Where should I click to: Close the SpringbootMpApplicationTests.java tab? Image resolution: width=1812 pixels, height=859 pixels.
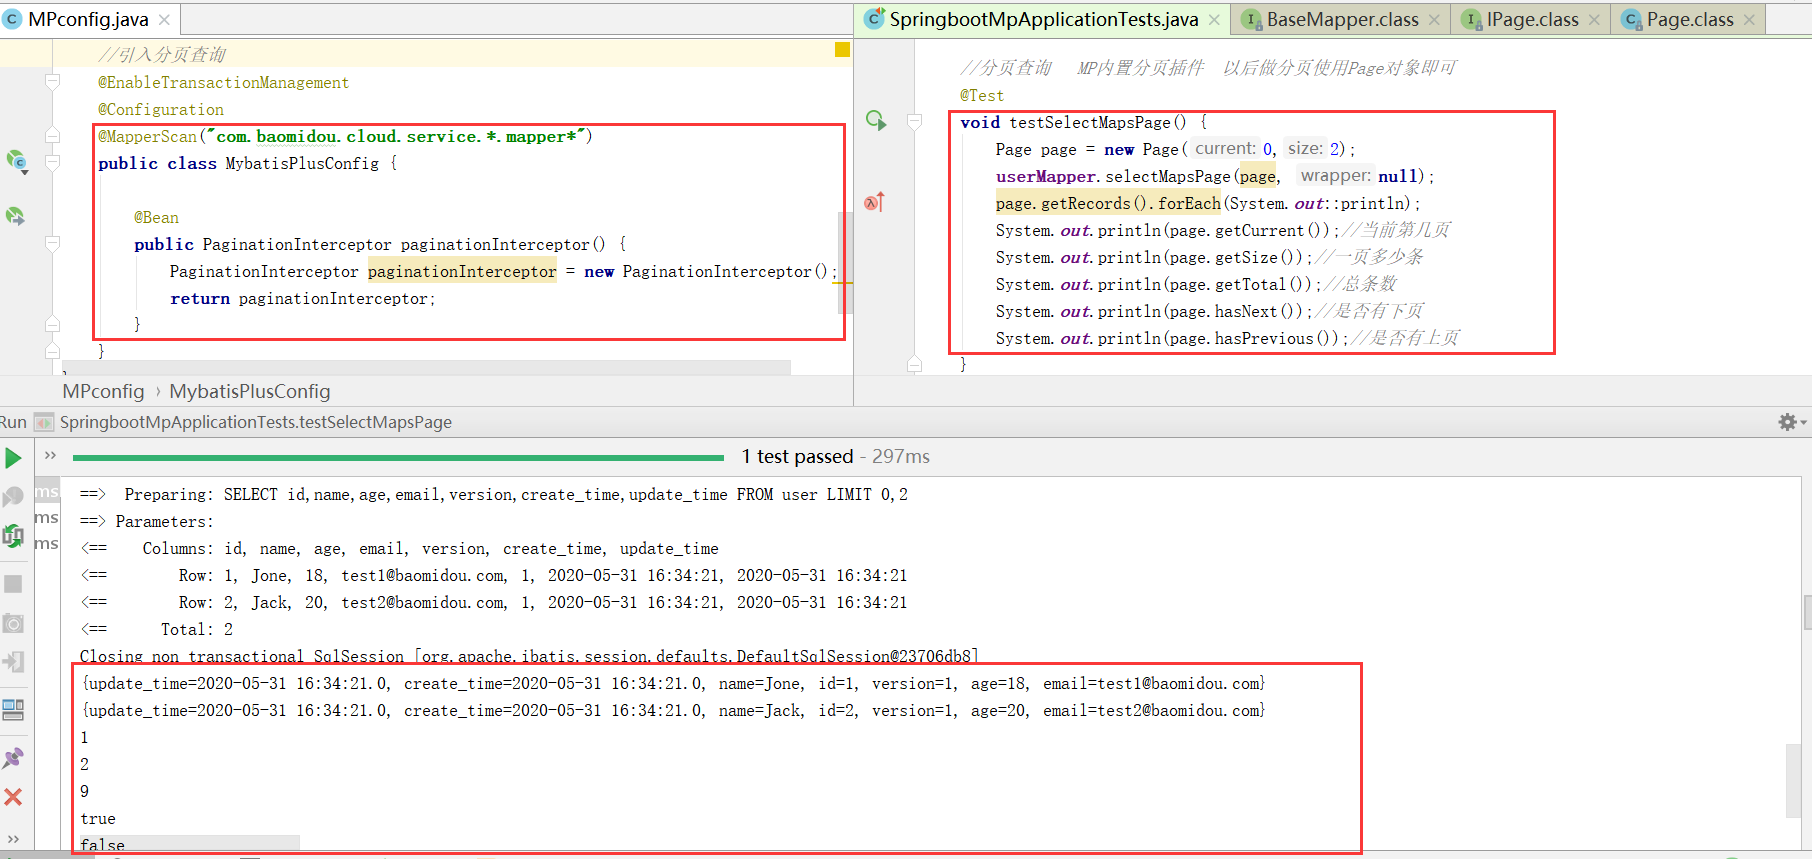click(x=1214, y=19)
